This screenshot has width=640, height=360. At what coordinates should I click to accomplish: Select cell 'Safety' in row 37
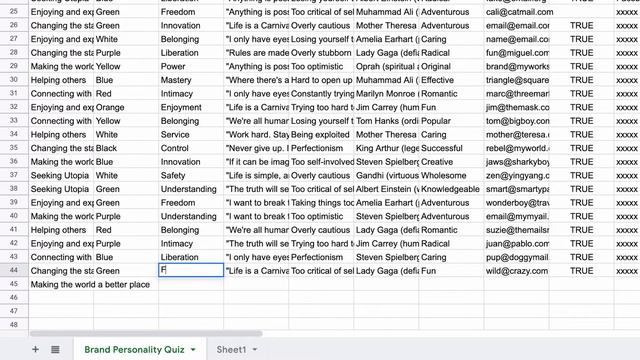click(191, 176)
